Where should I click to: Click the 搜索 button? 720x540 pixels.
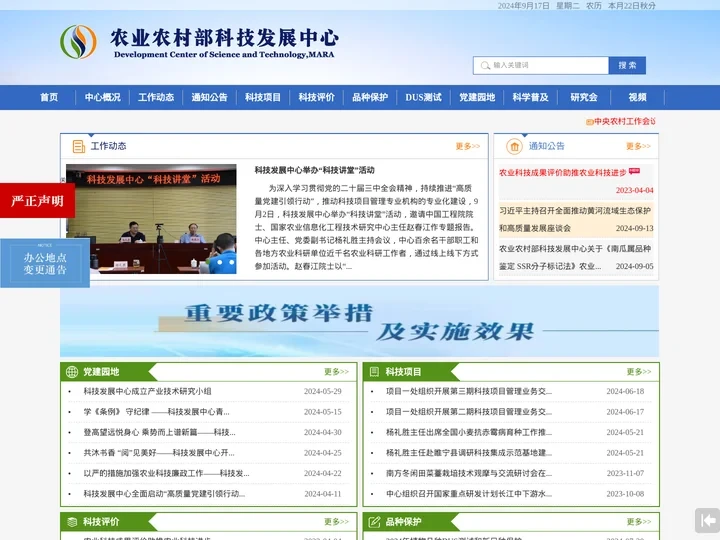(627, 66)
